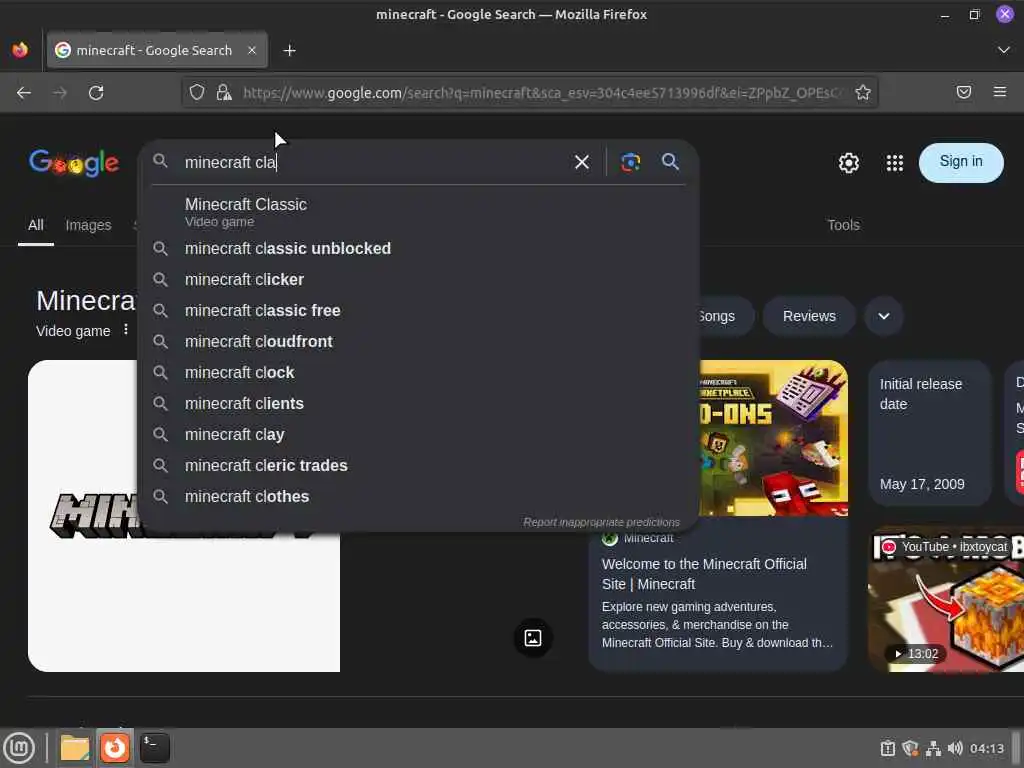Click the Sign in button
This screenshot has height=768, width=1024.
pos(961,163)
